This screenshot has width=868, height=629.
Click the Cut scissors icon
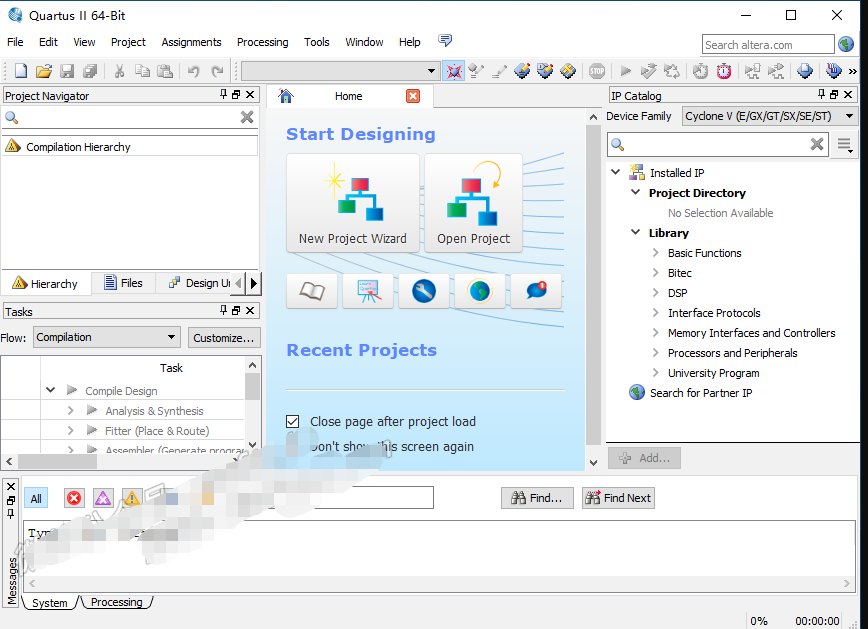[x=119, y=71]
